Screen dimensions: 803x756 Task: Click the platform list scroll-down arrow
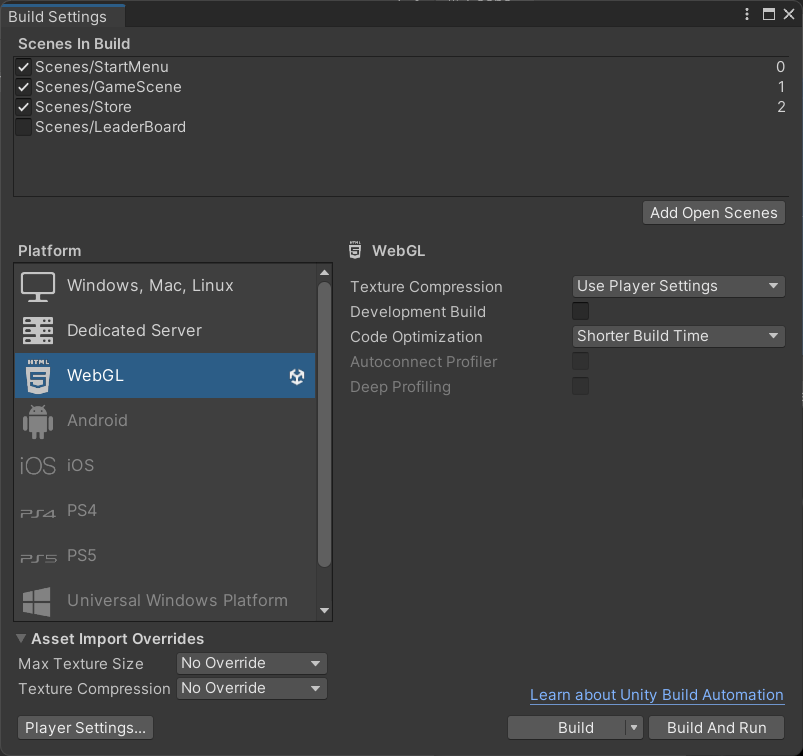(324, 611)
